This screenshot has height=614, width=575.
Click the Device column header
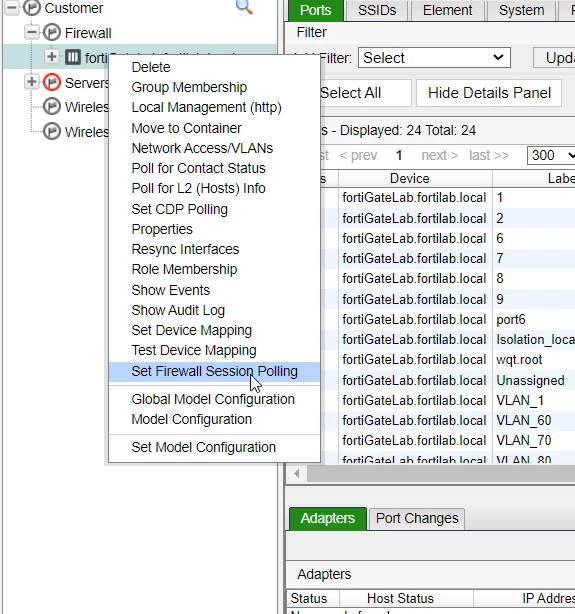pos(415,179)
